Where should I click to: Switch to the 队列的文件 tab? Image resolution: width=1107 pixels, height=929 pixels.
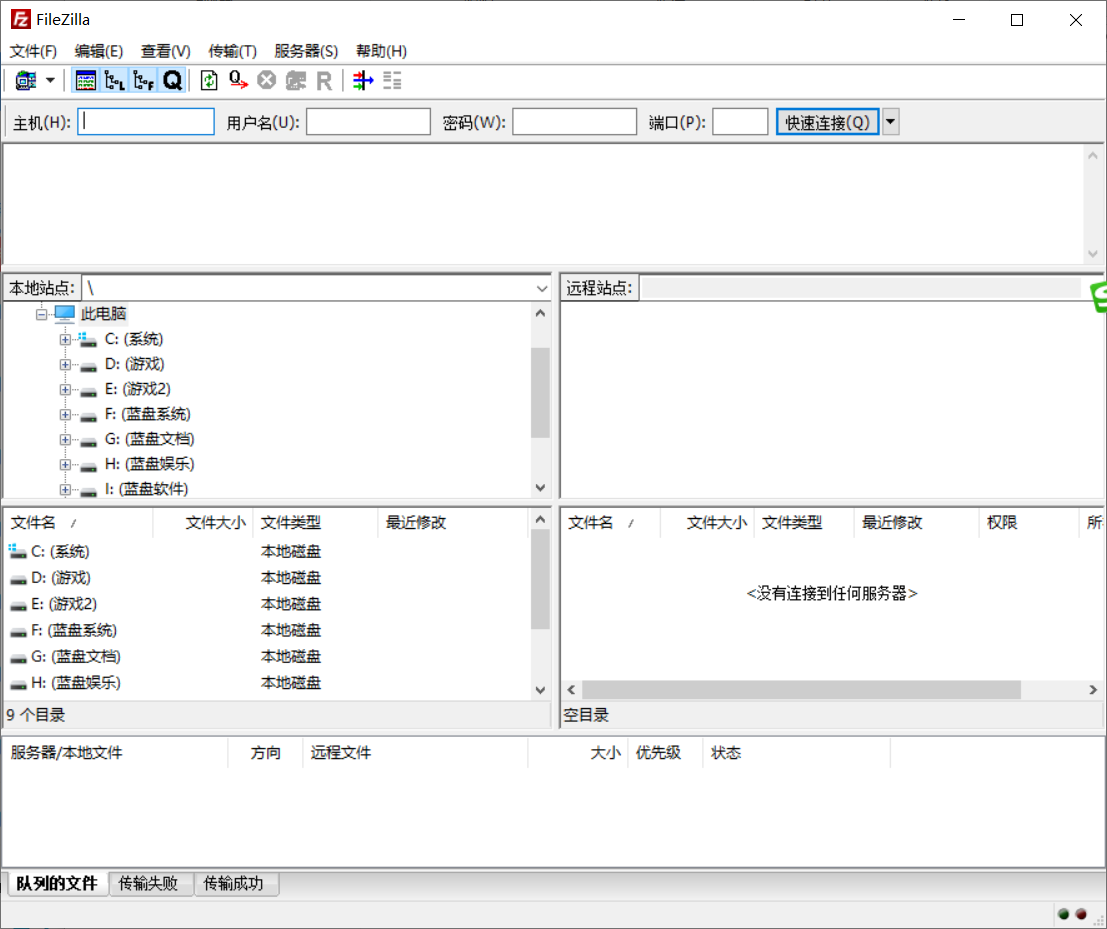click(56, 883)
